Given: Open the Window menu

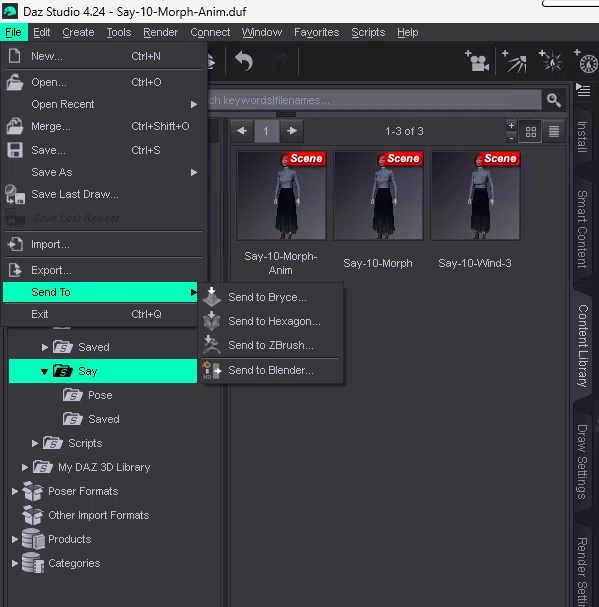Looking at the screenshot, I should coord(262,32).
